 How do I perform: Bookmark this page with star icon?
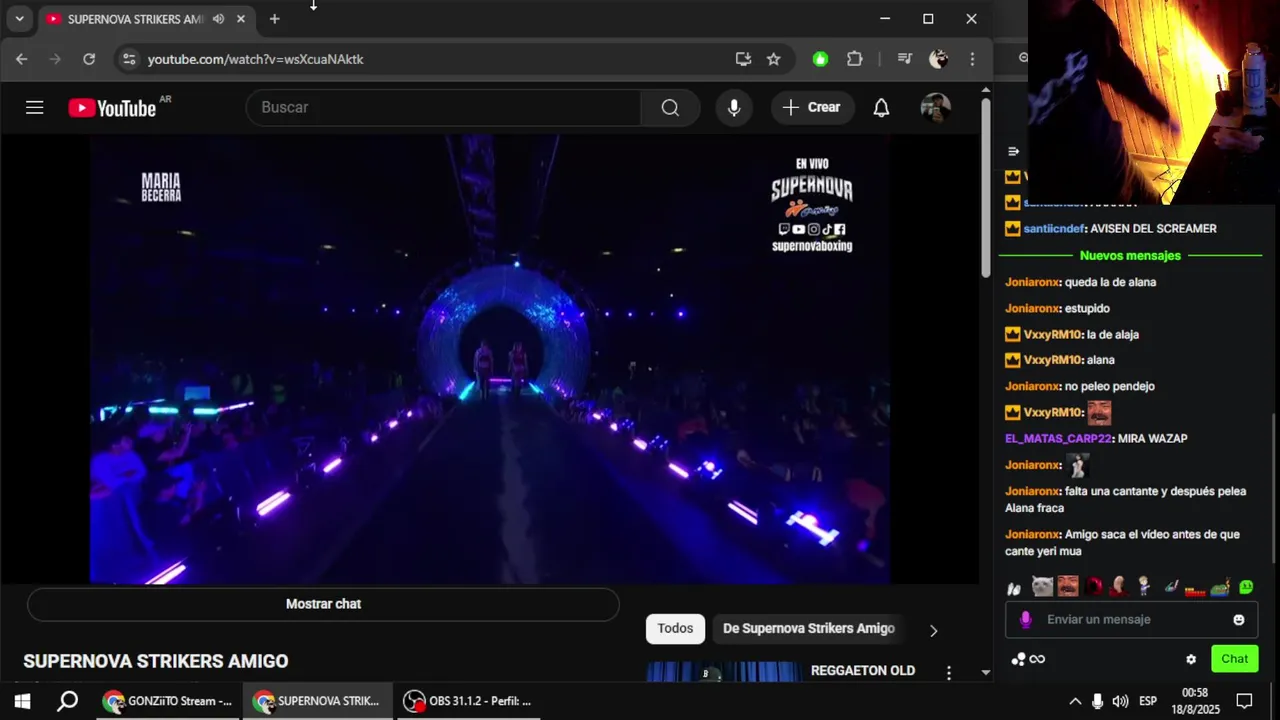pos(773,59)
